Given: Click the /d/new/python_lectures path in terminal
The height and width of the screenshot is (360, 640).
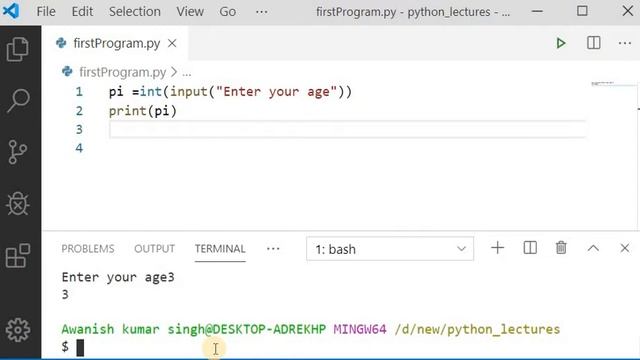Looking at the screenshot, I should tap(477, 329).
